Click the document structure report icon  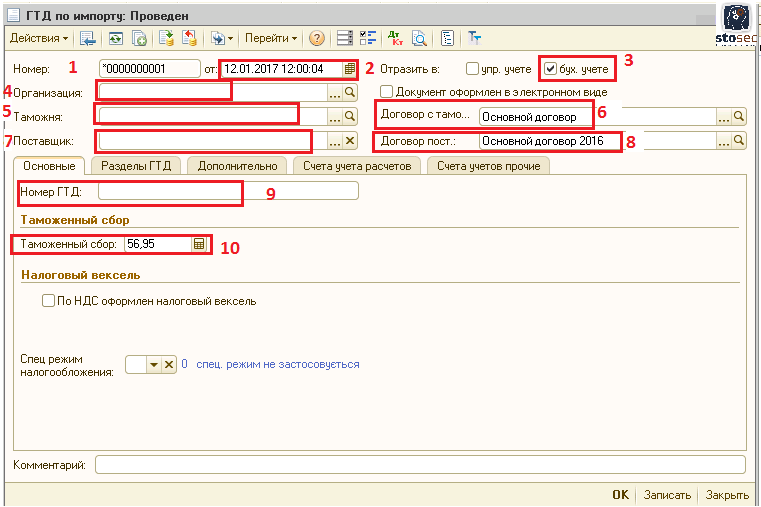pyautogui.click(x=447, y=38)
